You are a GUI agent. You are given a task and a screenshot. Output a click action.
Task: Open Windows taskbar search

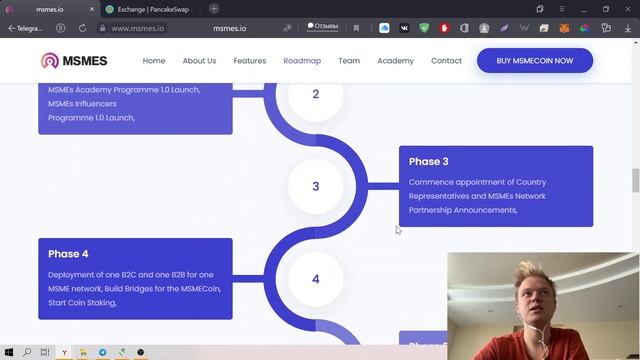pos(27,352)
